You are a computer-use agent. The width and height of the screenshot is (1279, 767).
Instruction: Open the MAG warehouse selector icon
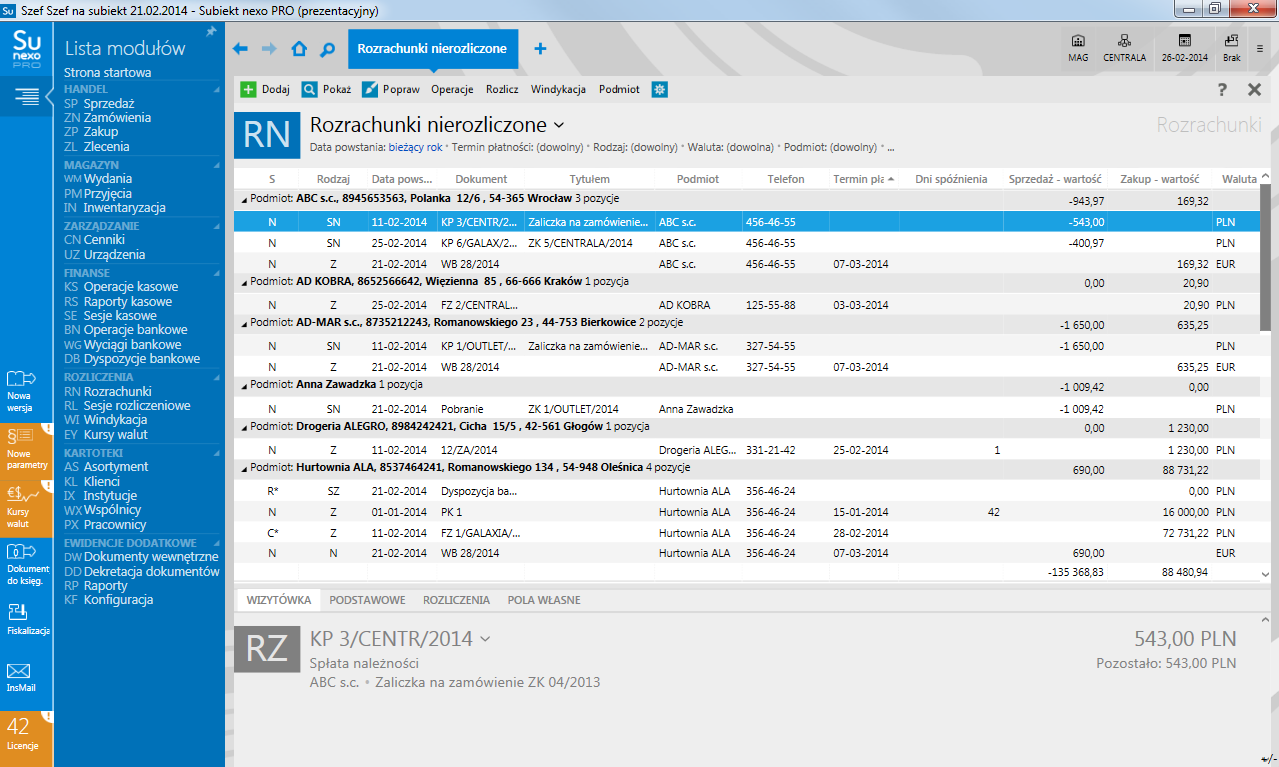click(x=1077, y=48)
